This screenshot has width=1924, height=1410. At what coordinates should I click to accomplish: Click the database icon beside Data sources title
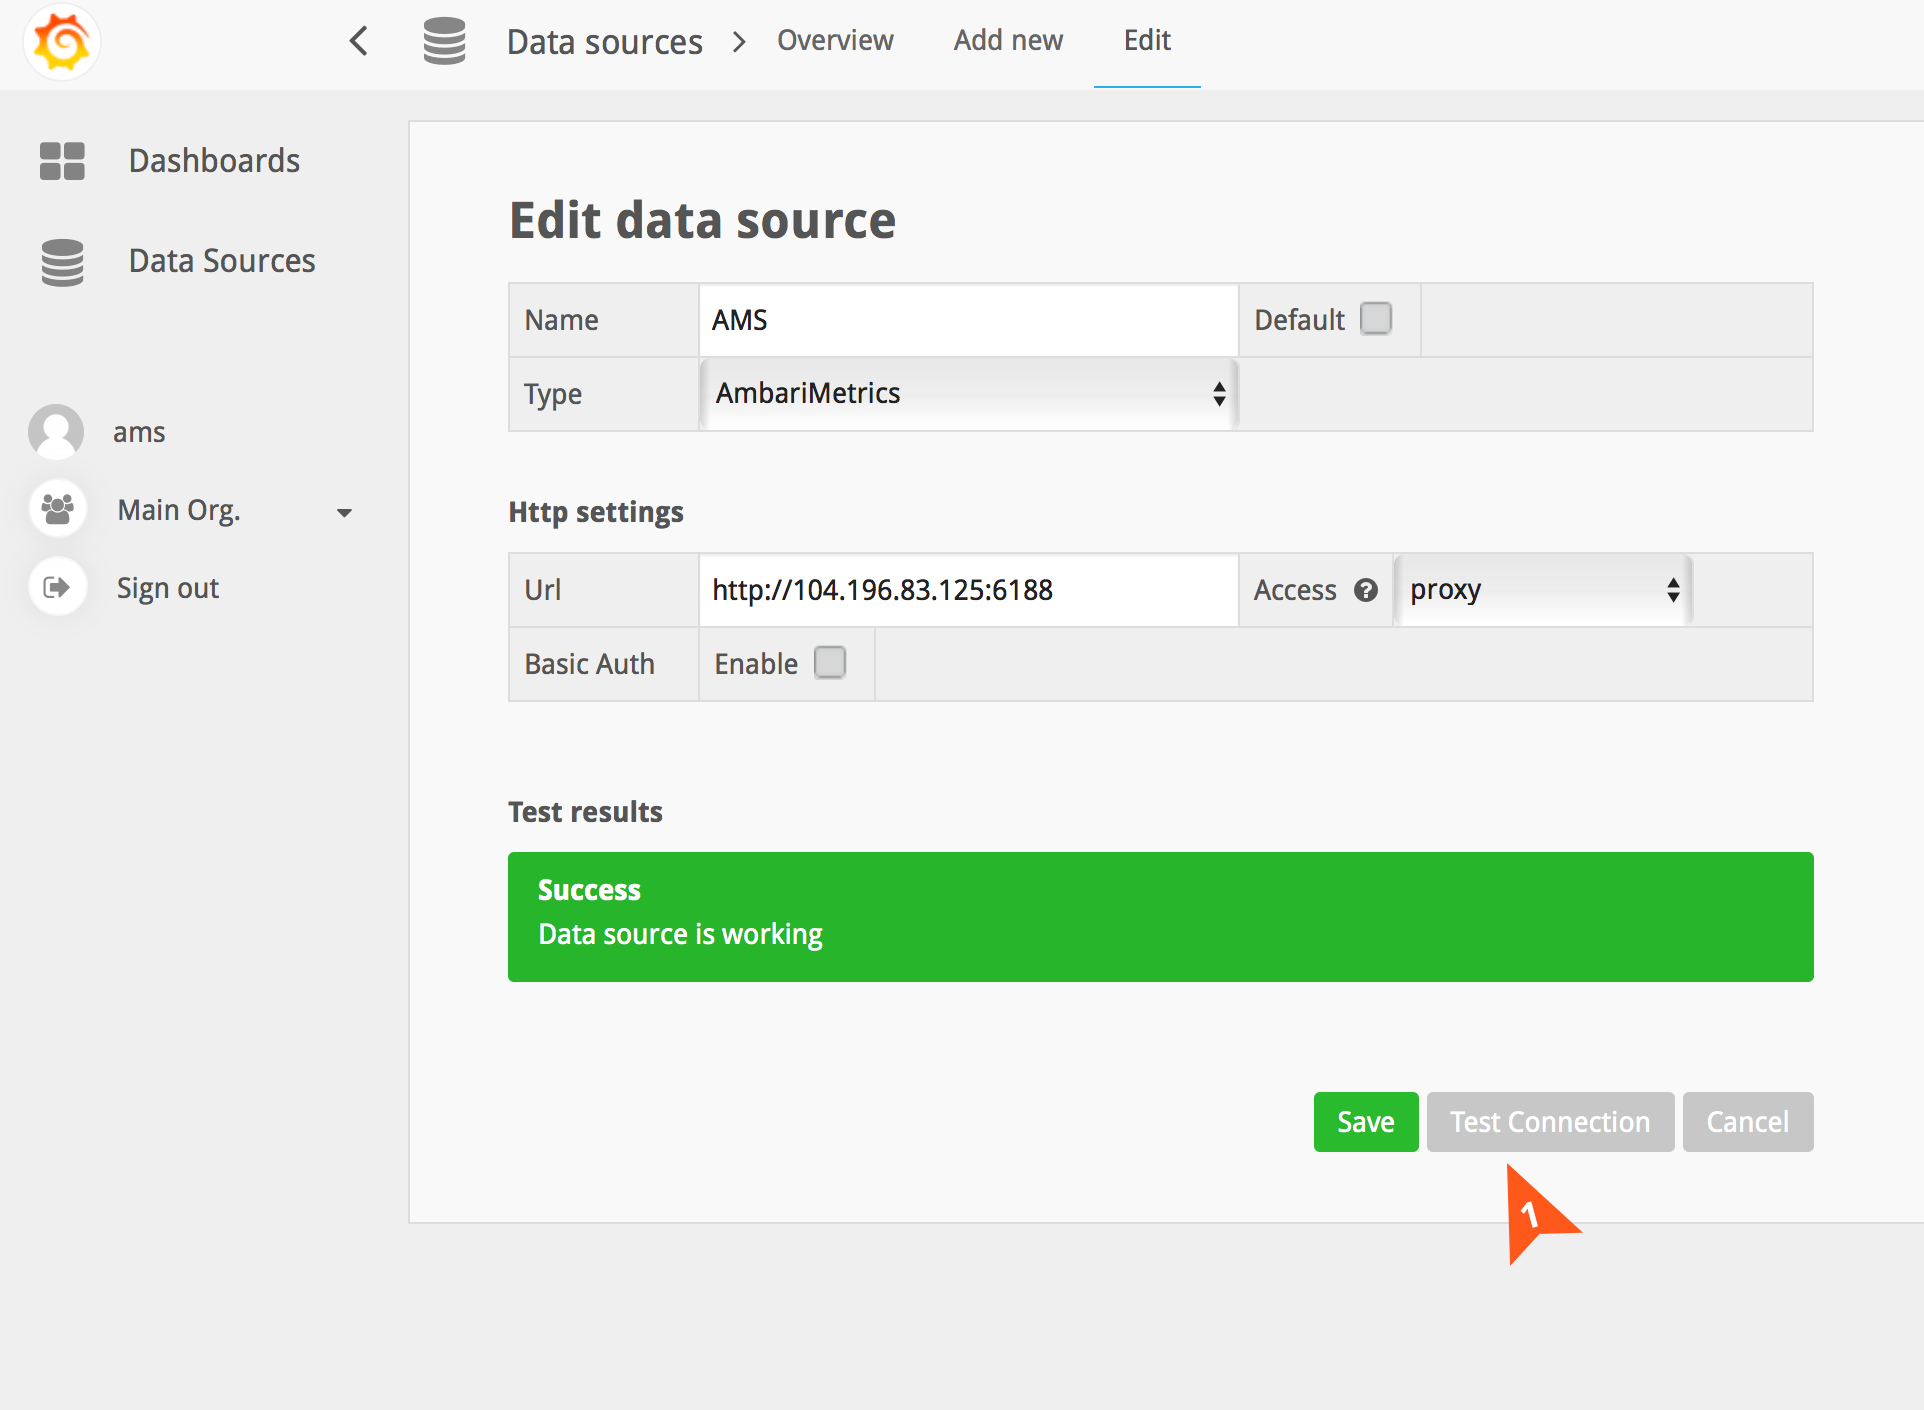pos(444,41)
